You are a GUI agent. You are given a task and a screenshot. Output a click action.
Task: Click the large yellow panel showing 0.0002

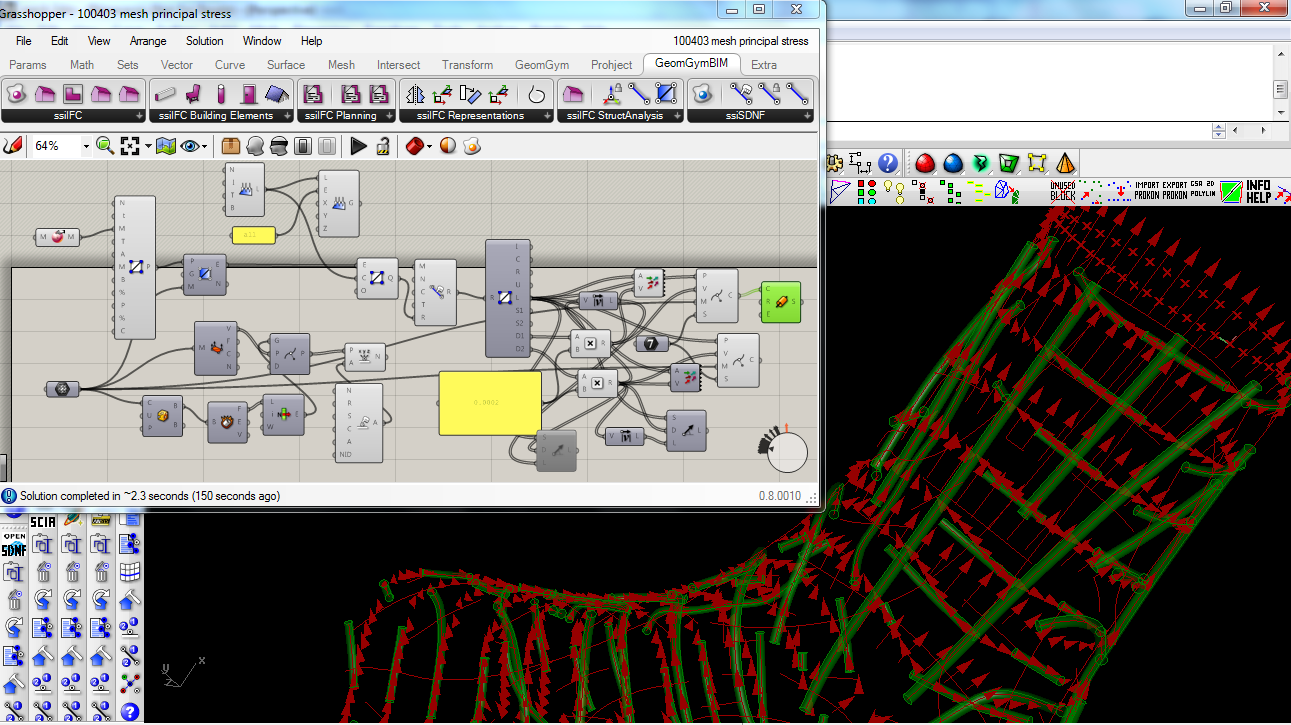pos(490,403)
